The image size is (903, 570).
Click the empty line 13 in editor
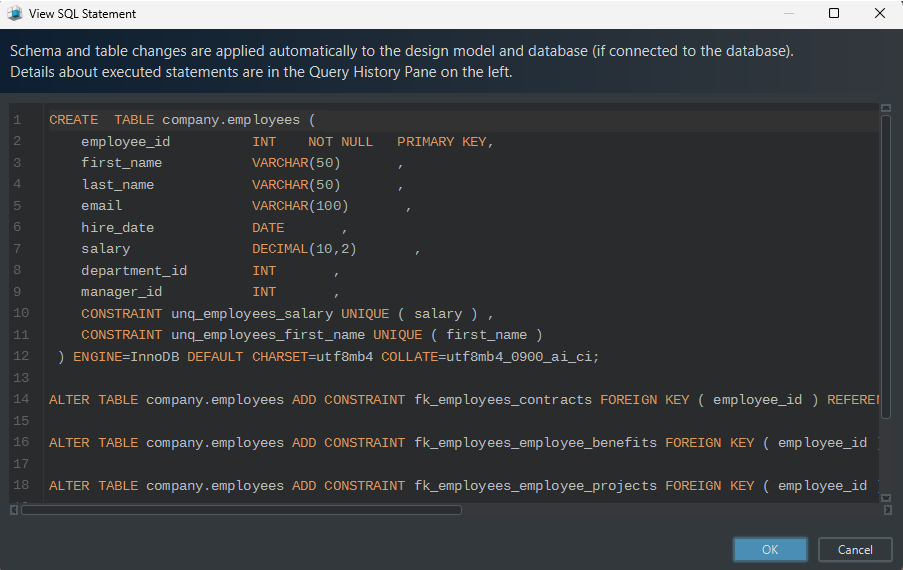[461, 378]
